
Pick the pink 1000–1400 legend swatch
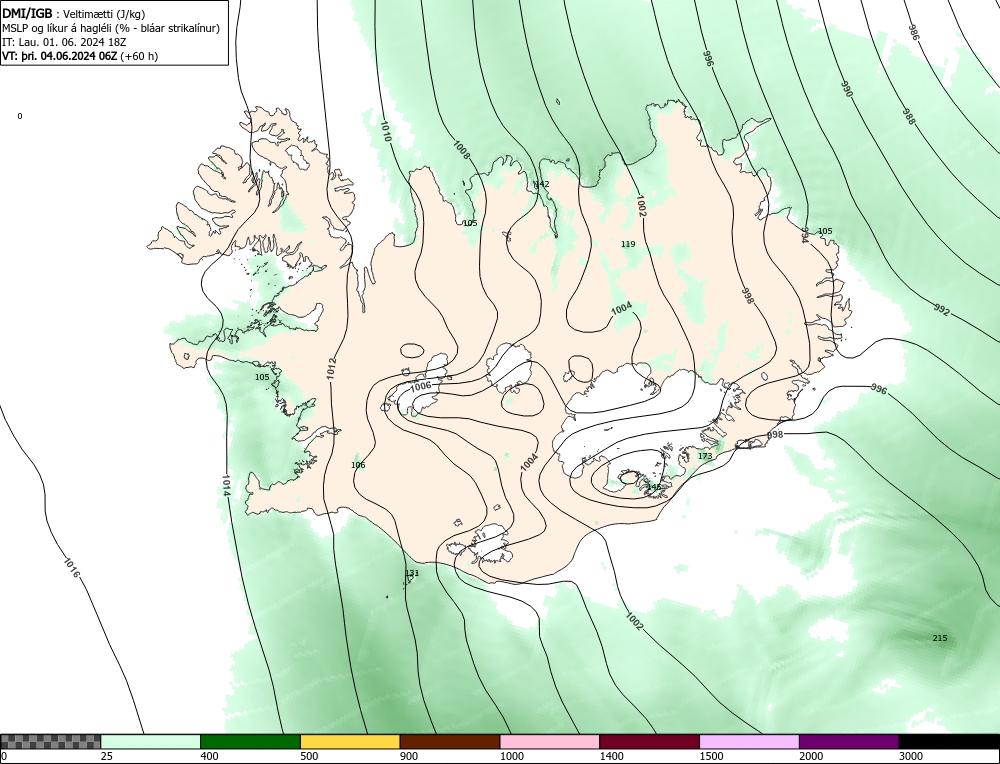click(550, 742)
